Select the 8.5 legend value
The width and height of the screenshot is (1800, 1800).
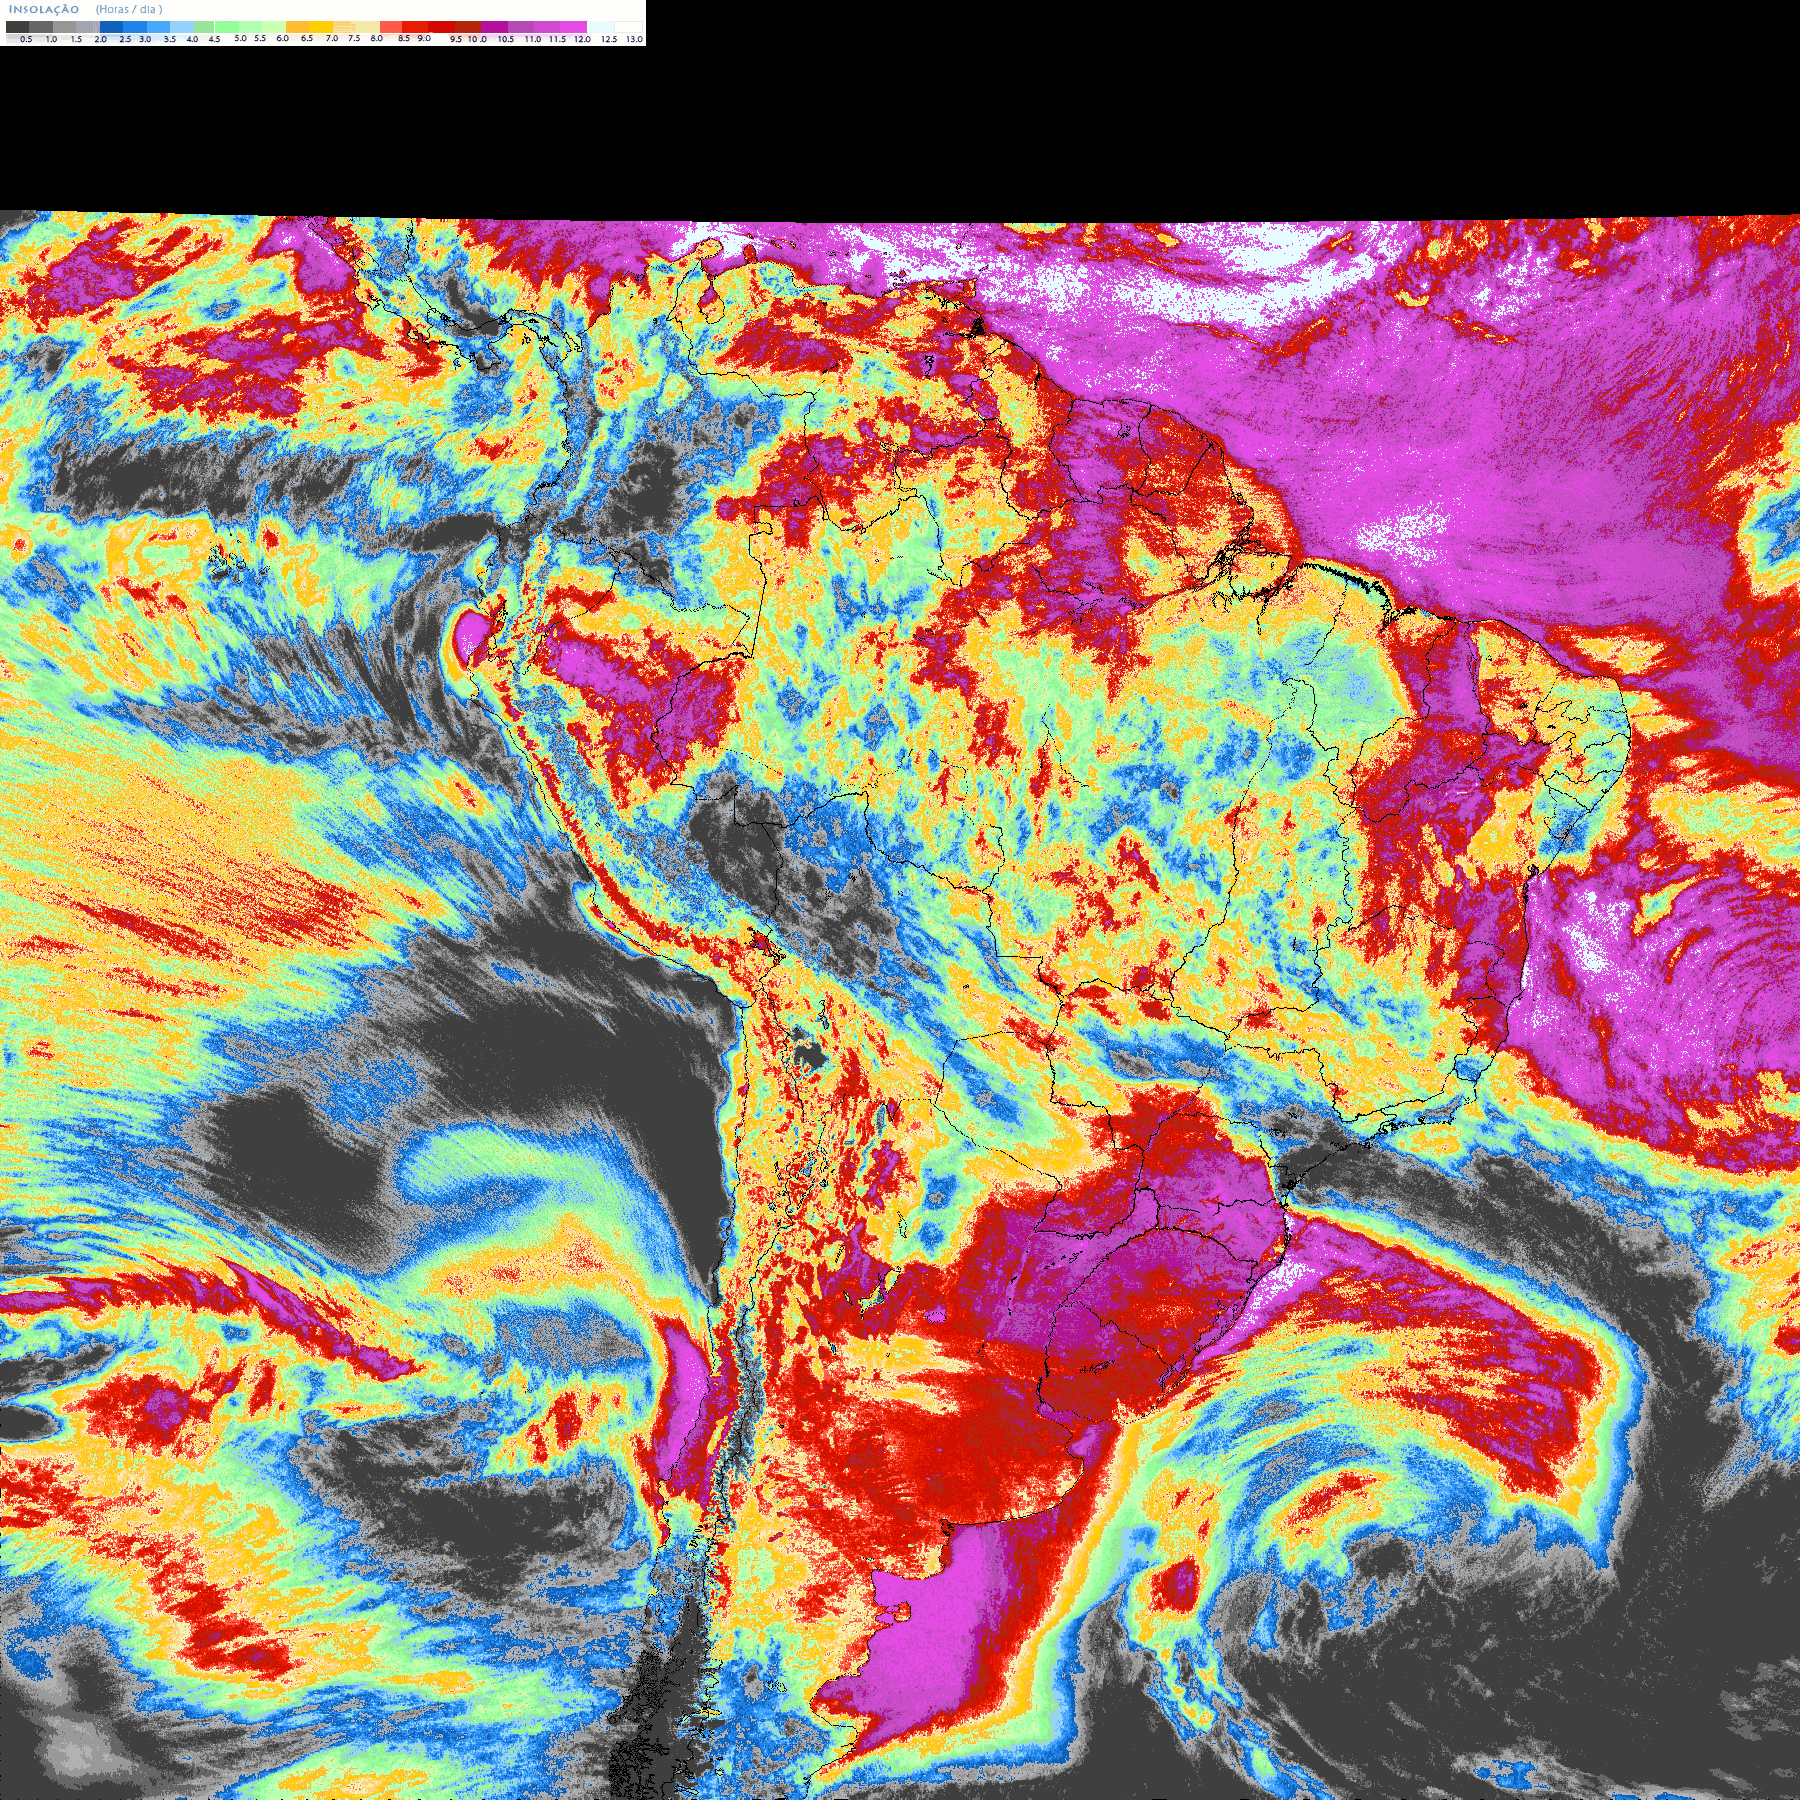[x=404, y=38]
